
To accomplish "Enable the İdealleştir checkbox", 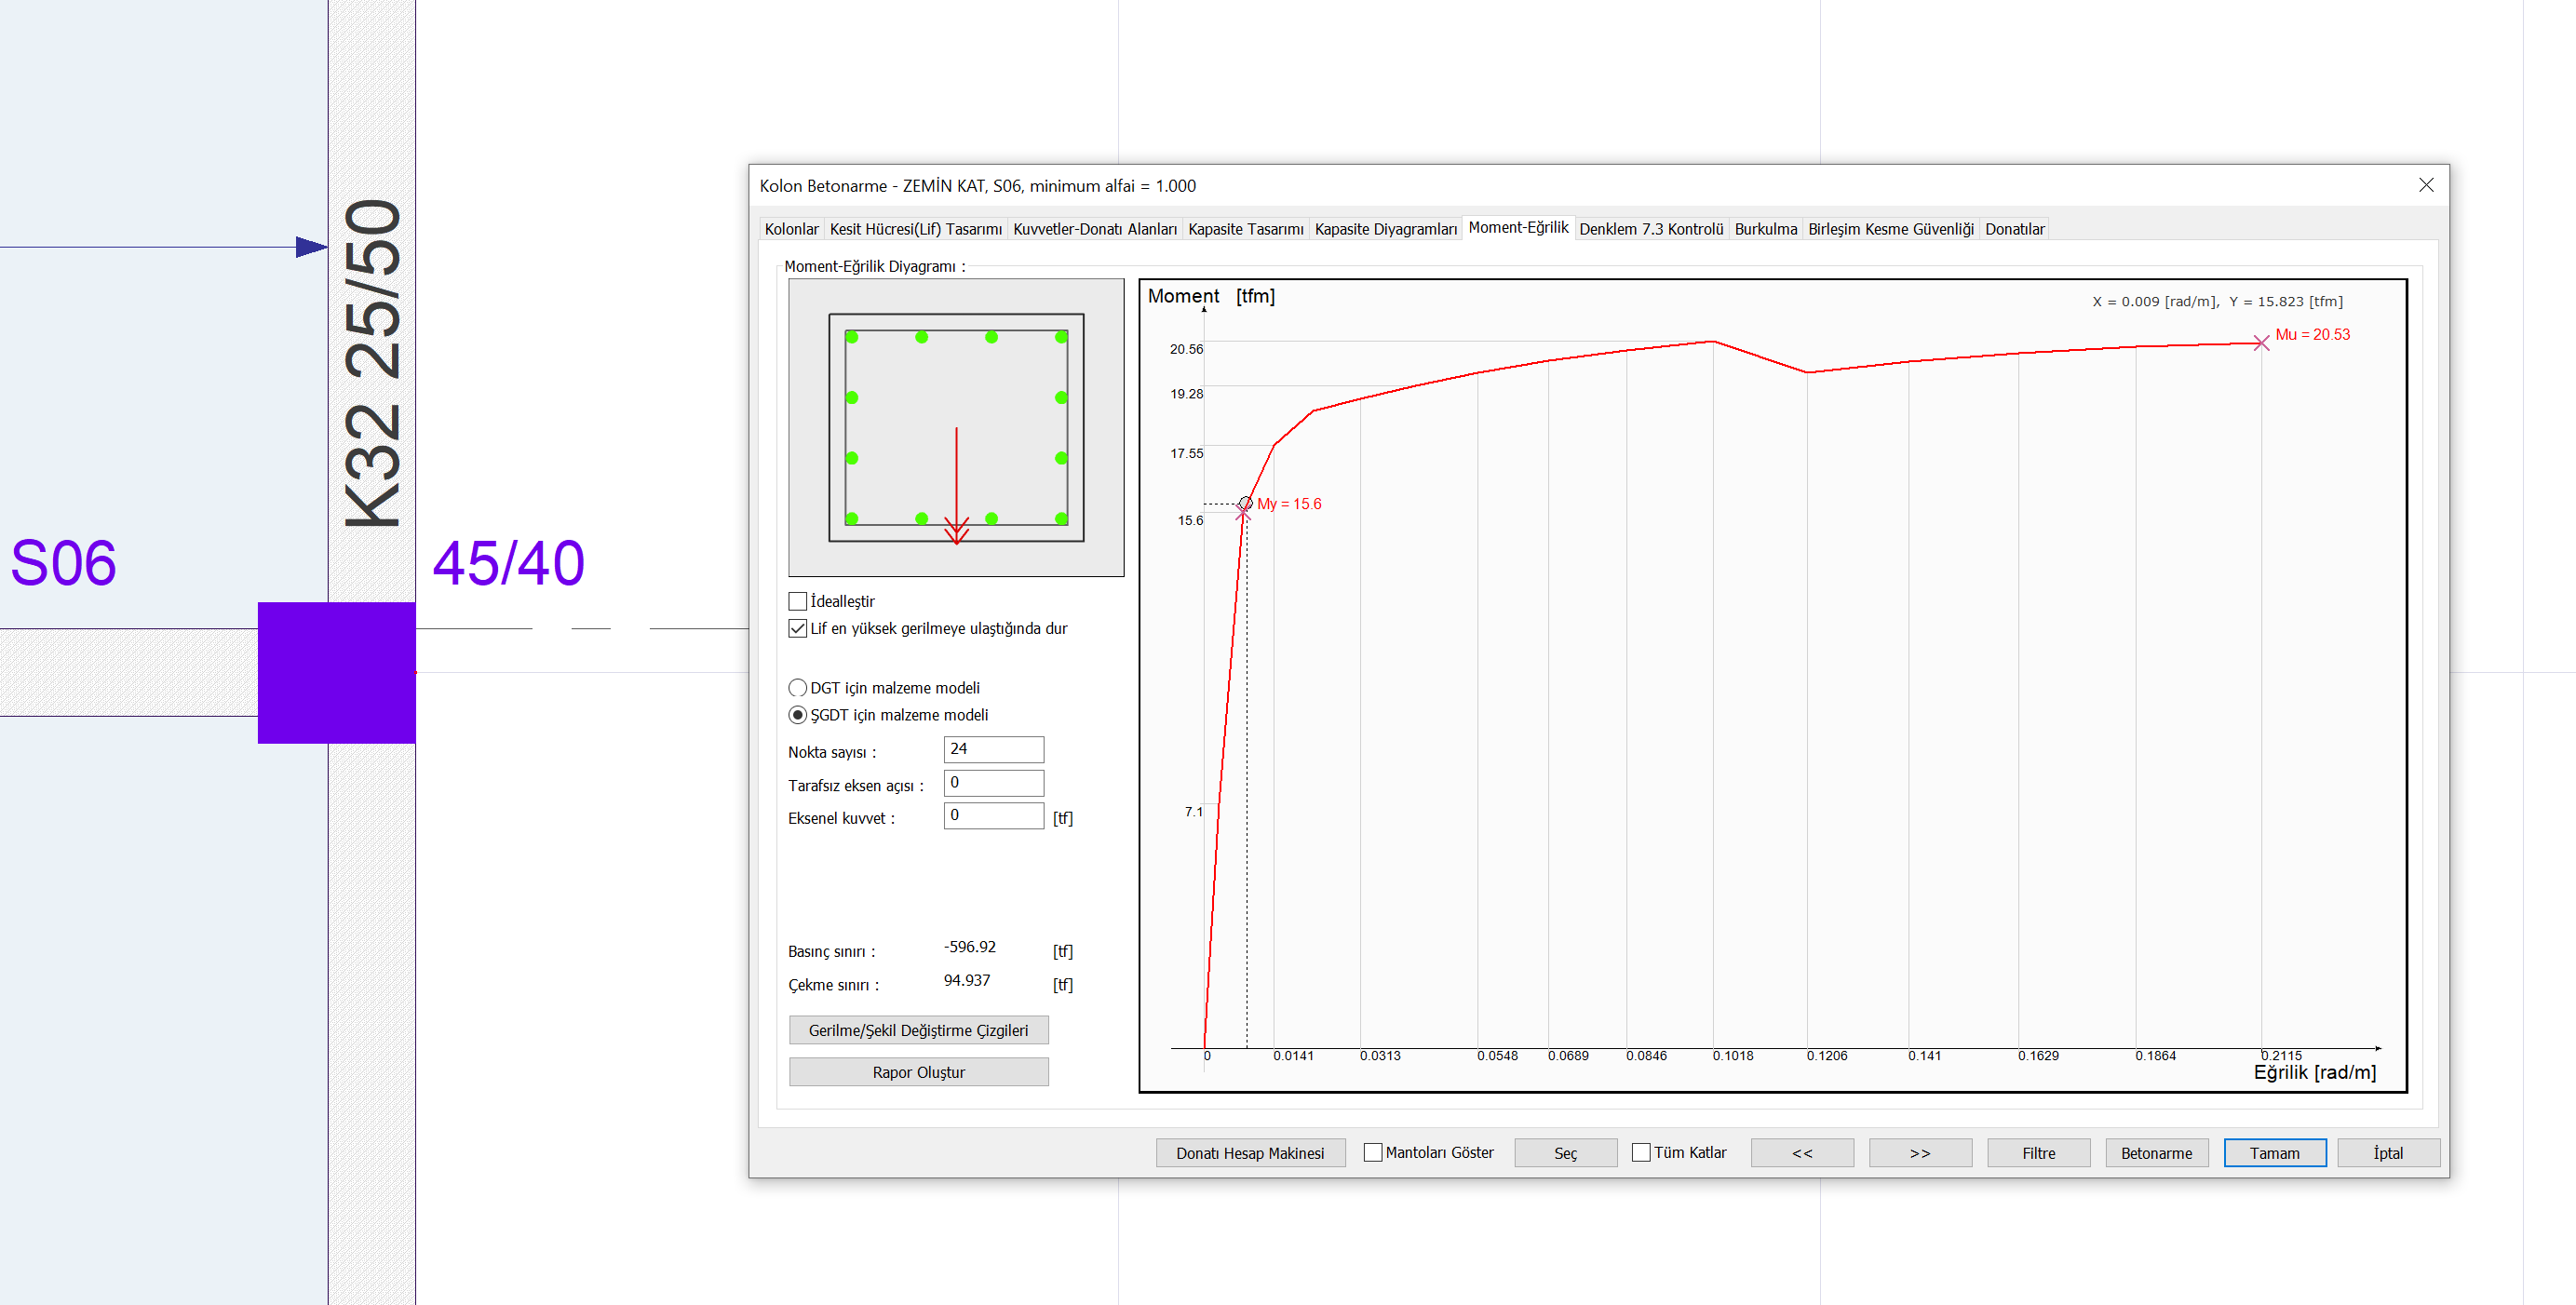I will pos(797,601).
